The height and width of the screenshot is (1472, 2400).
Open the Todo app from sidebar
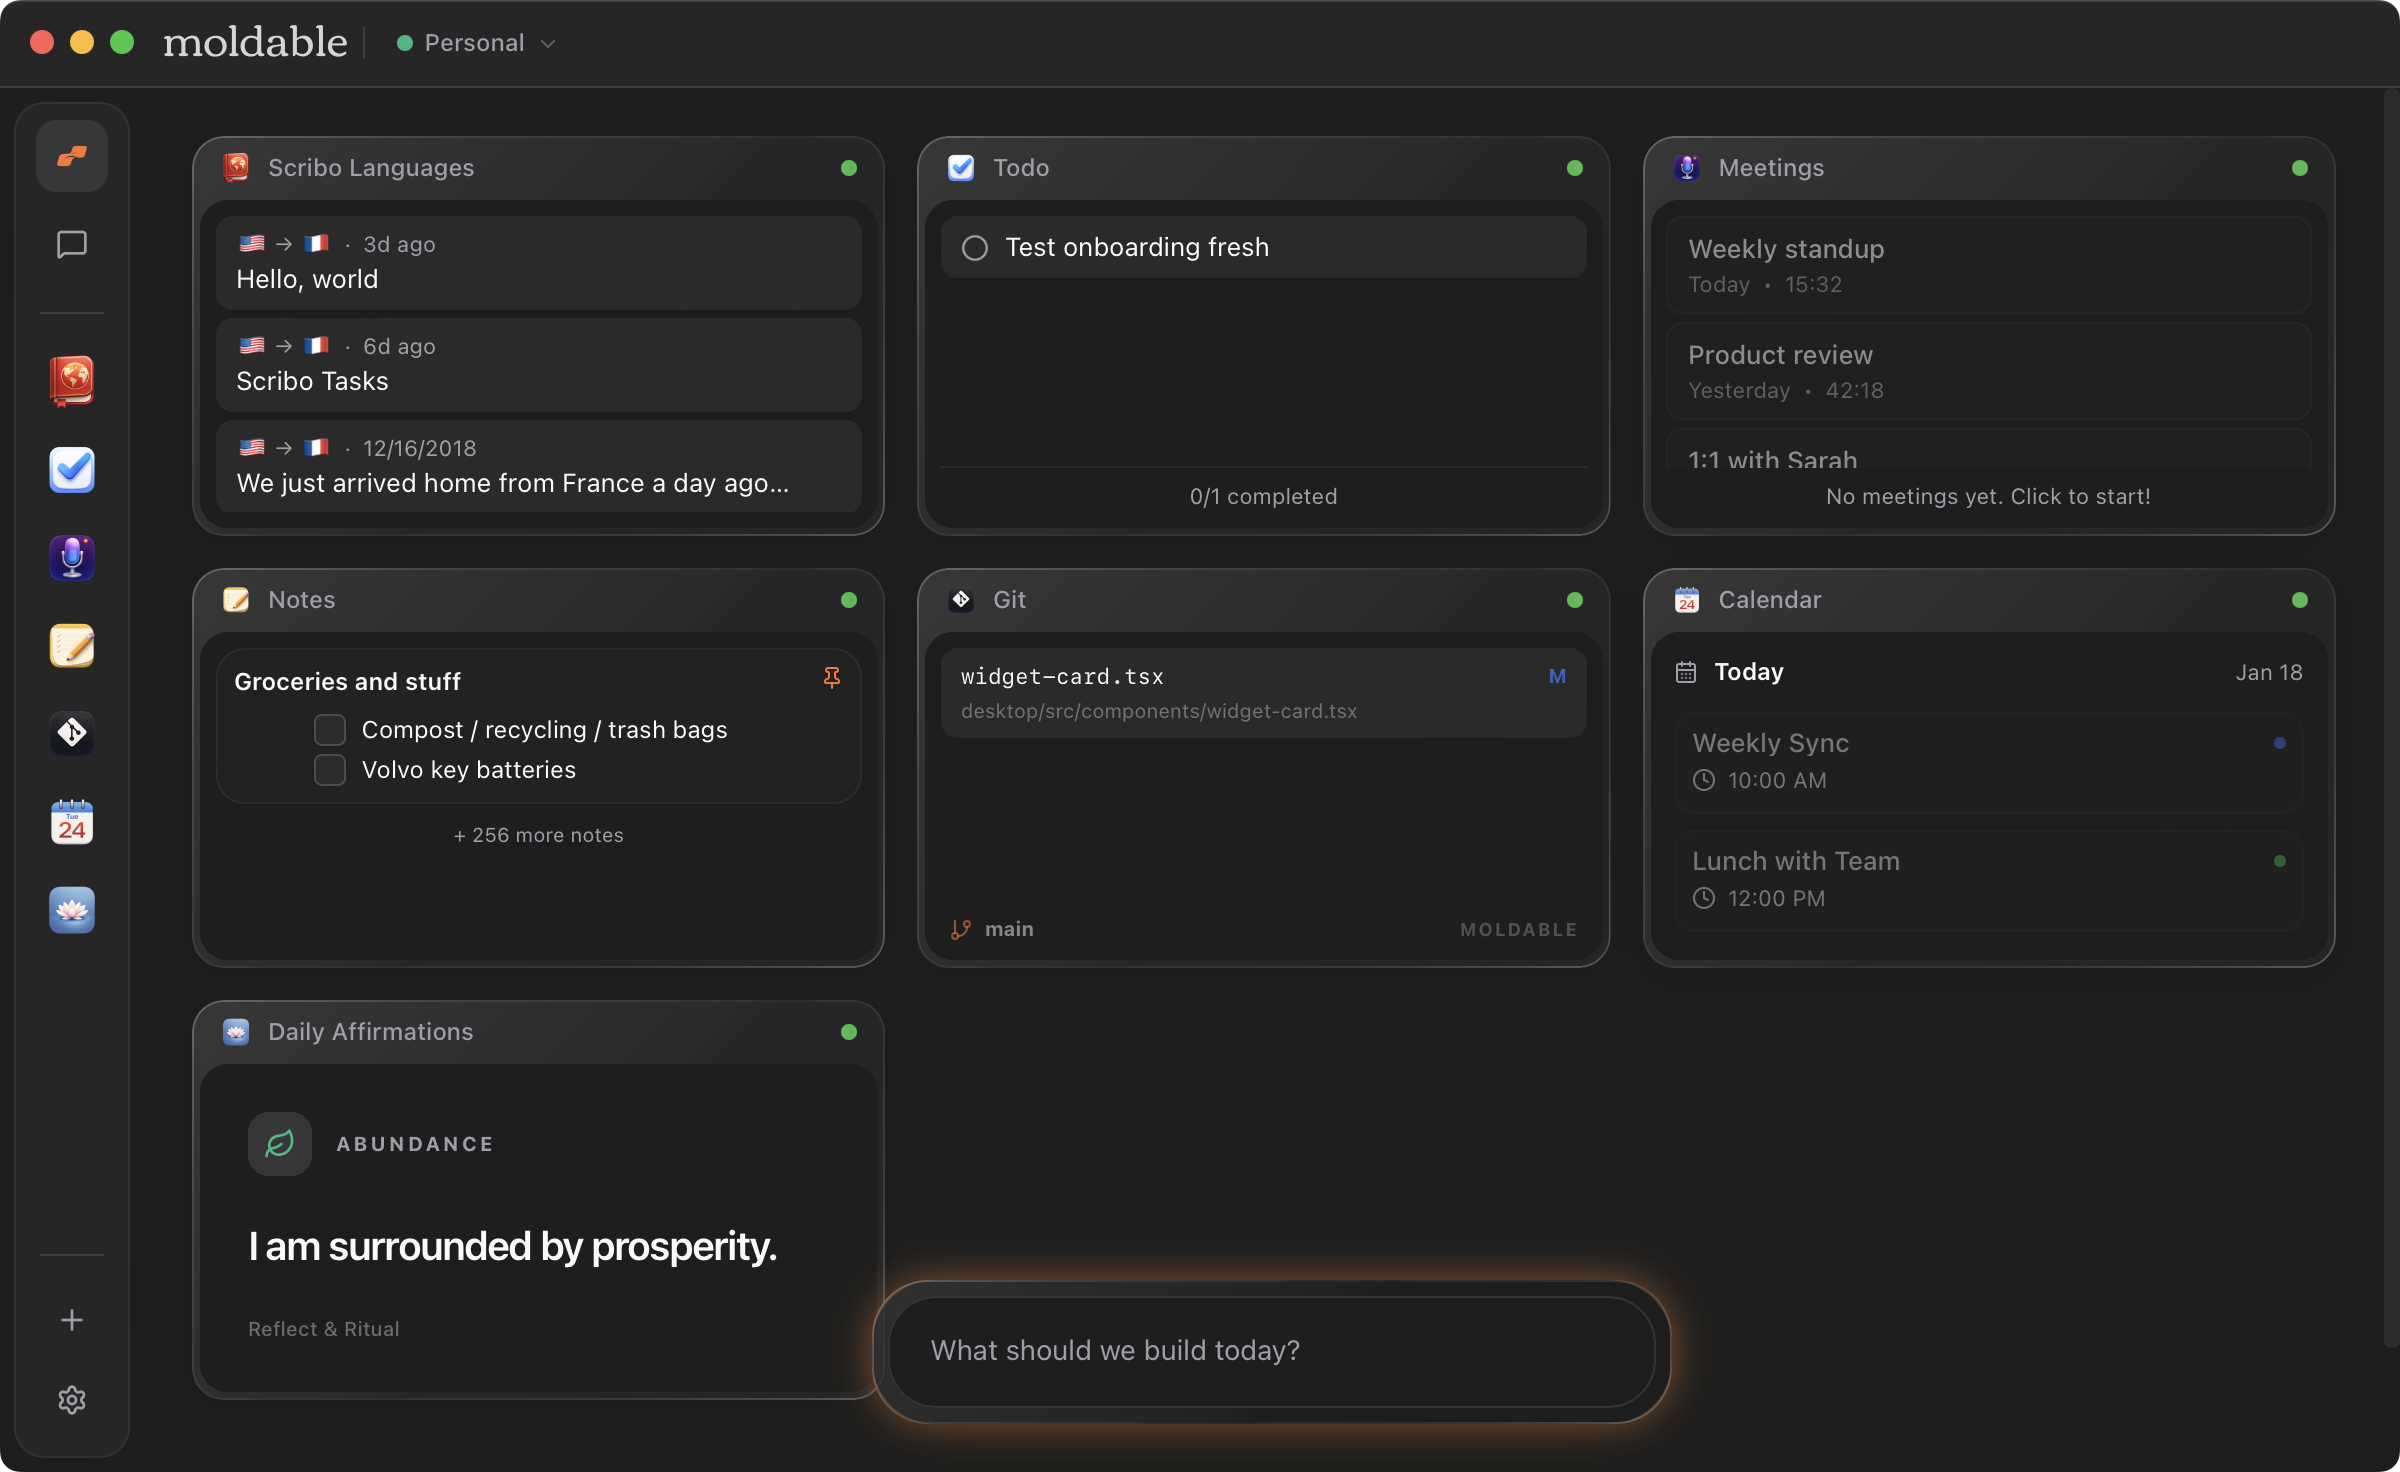click(x=72, y=469)
